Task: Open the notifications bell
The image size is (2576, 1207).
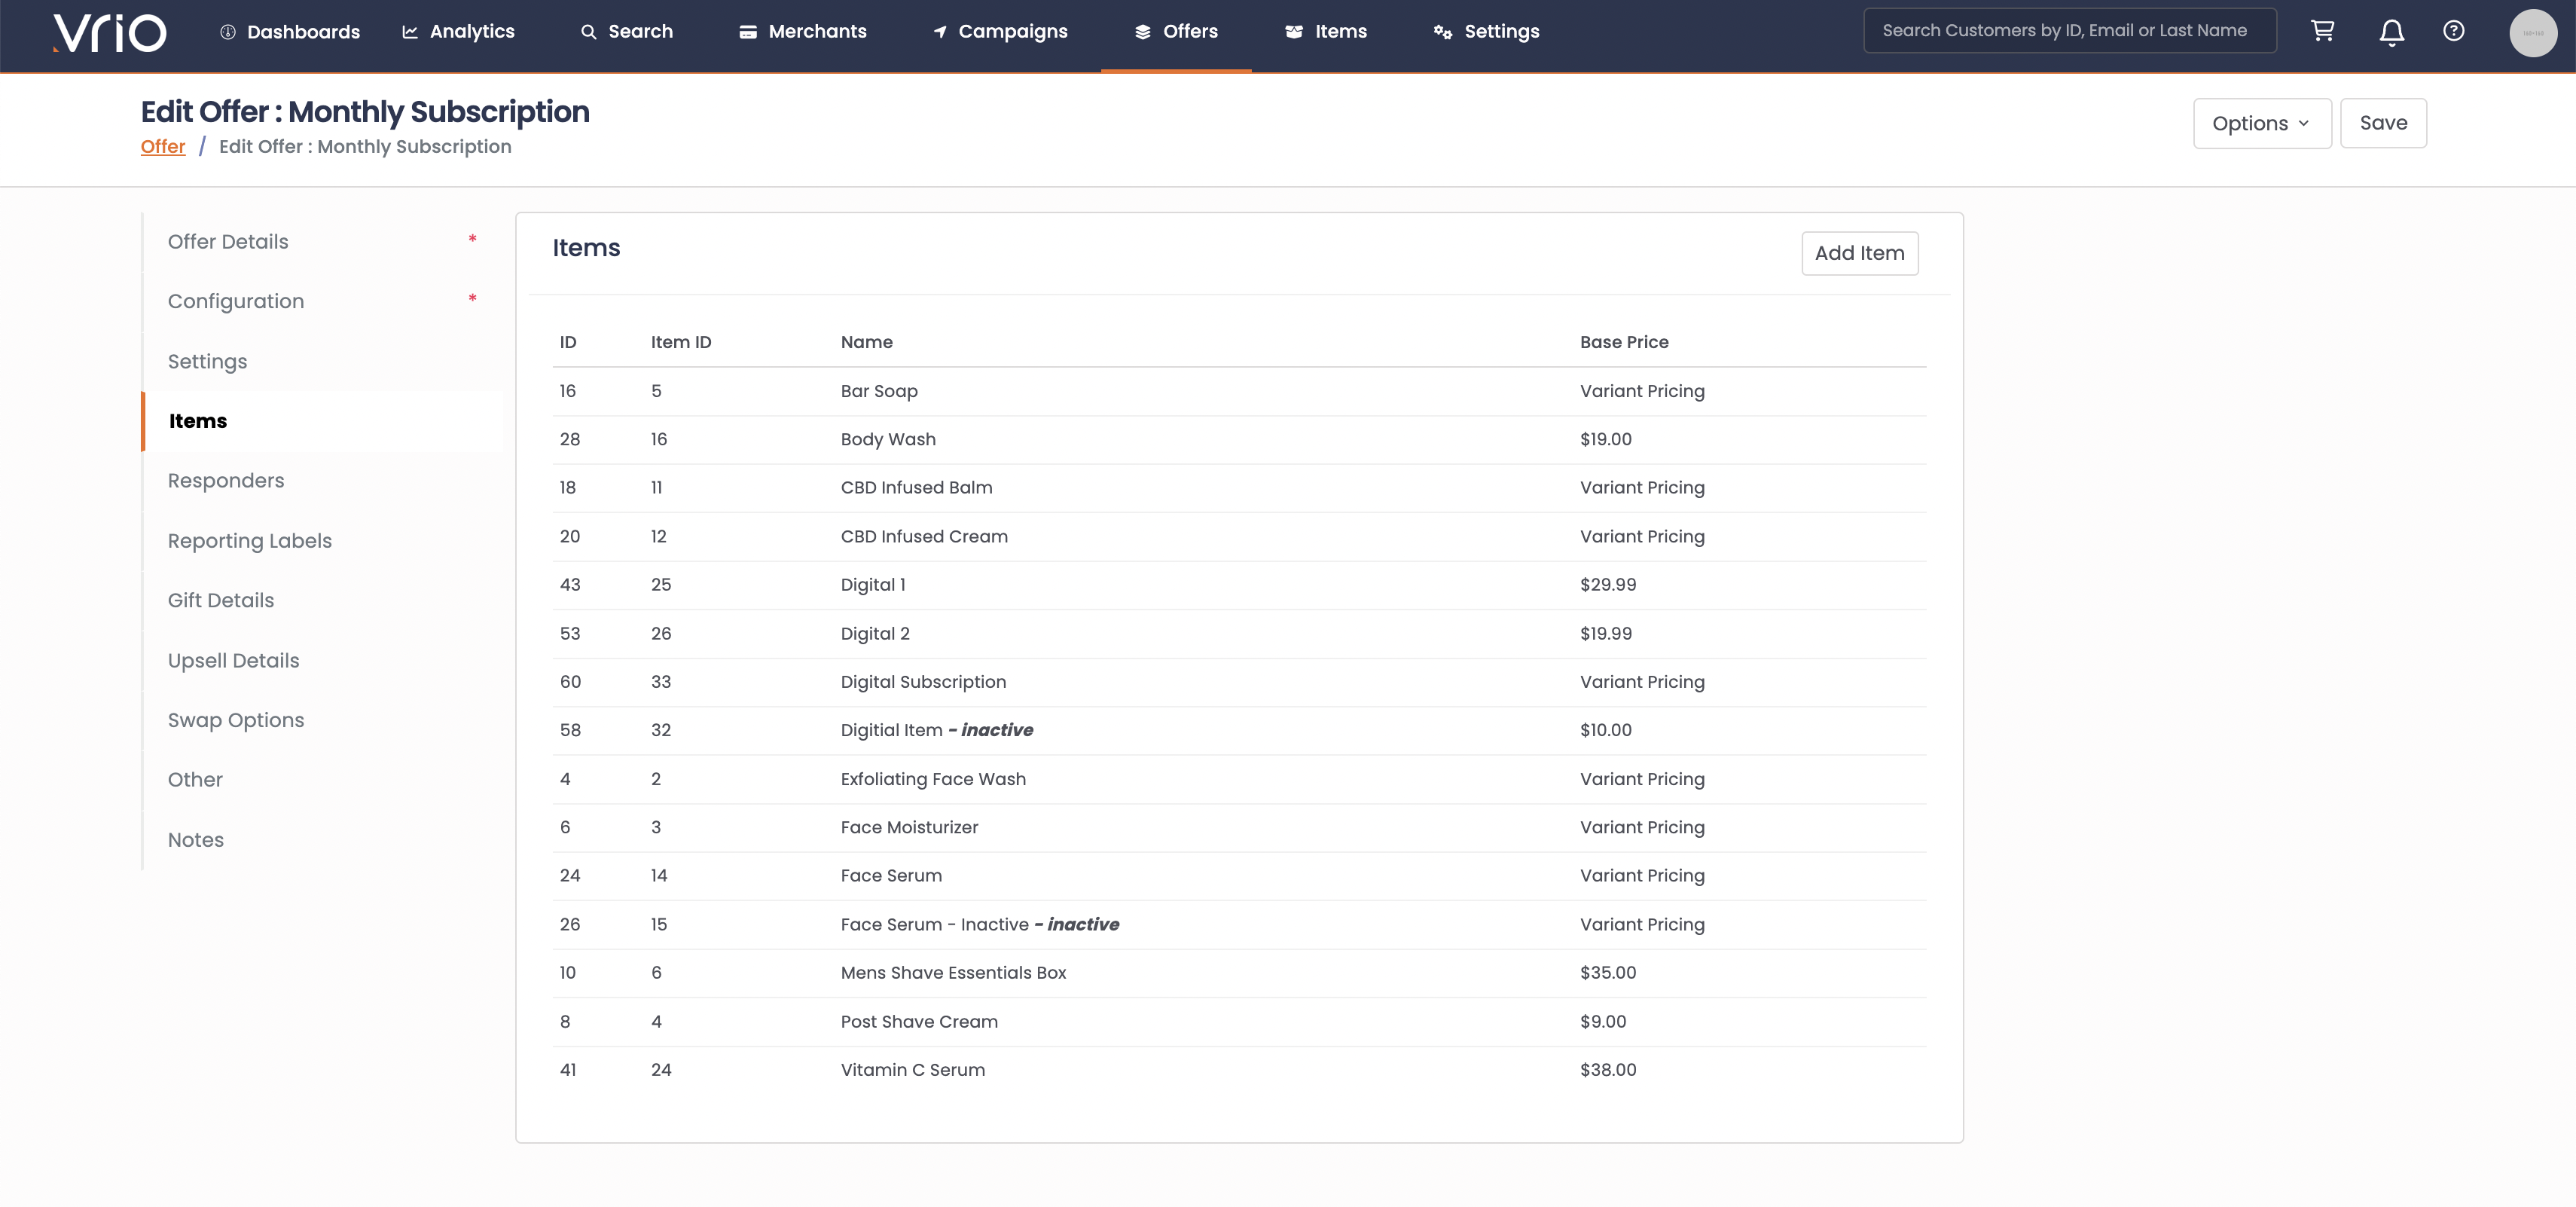Action: [2391, 32]
